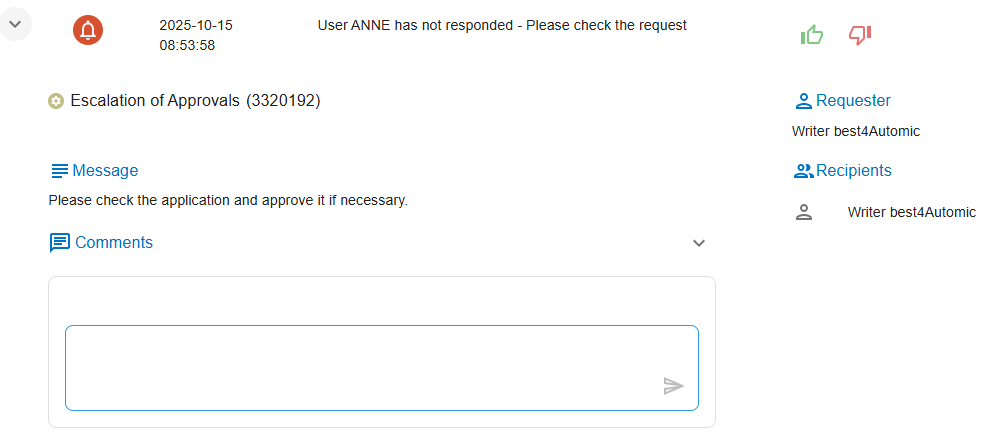Click the Message lines icon
The width and height of the screenshot is (994, 442).
[x=59, y=171]
